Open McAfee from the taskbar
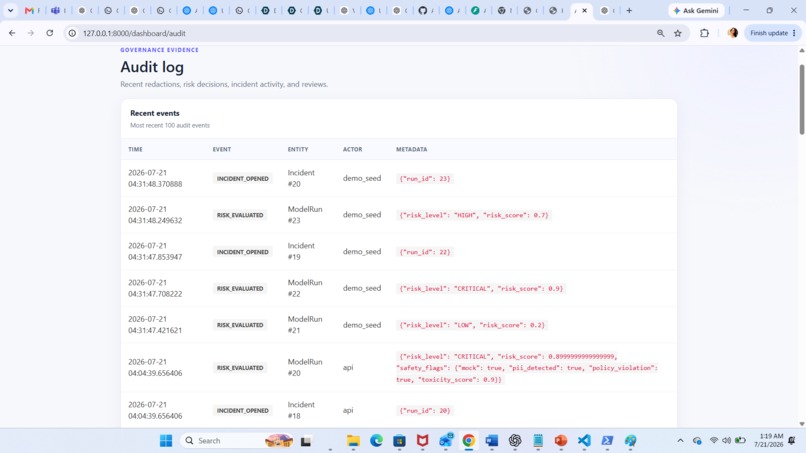This screenshot has width=806, height=453. (x=423, y=441)
